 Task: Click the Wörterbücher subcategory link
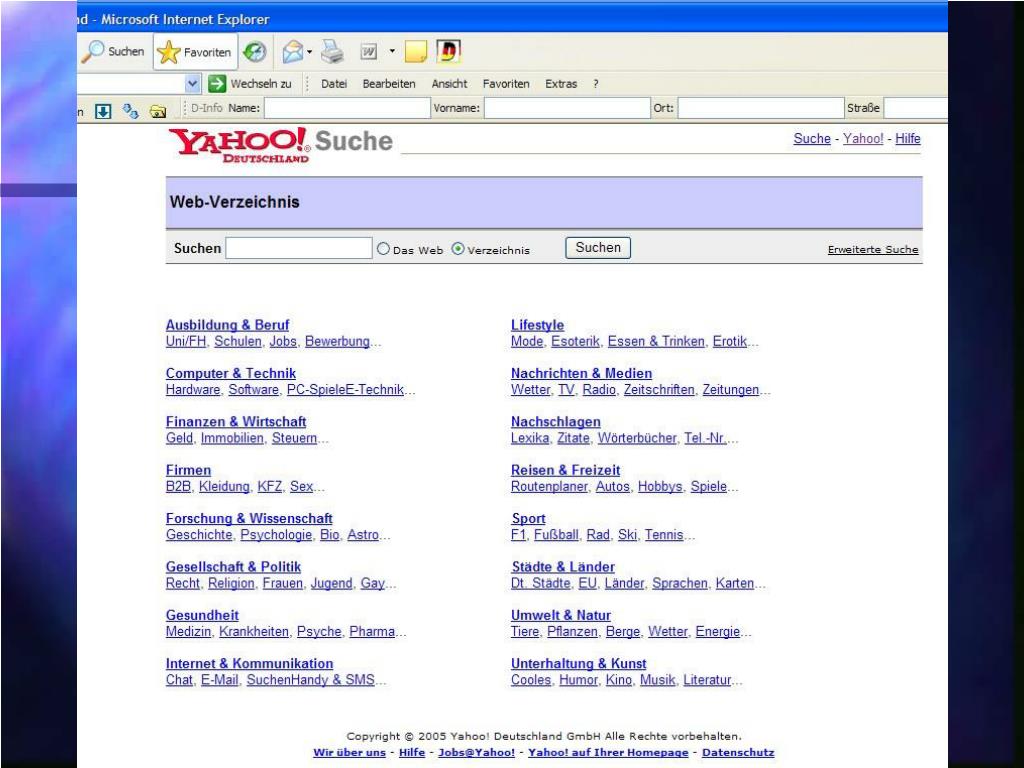click(x=637, y=438)
